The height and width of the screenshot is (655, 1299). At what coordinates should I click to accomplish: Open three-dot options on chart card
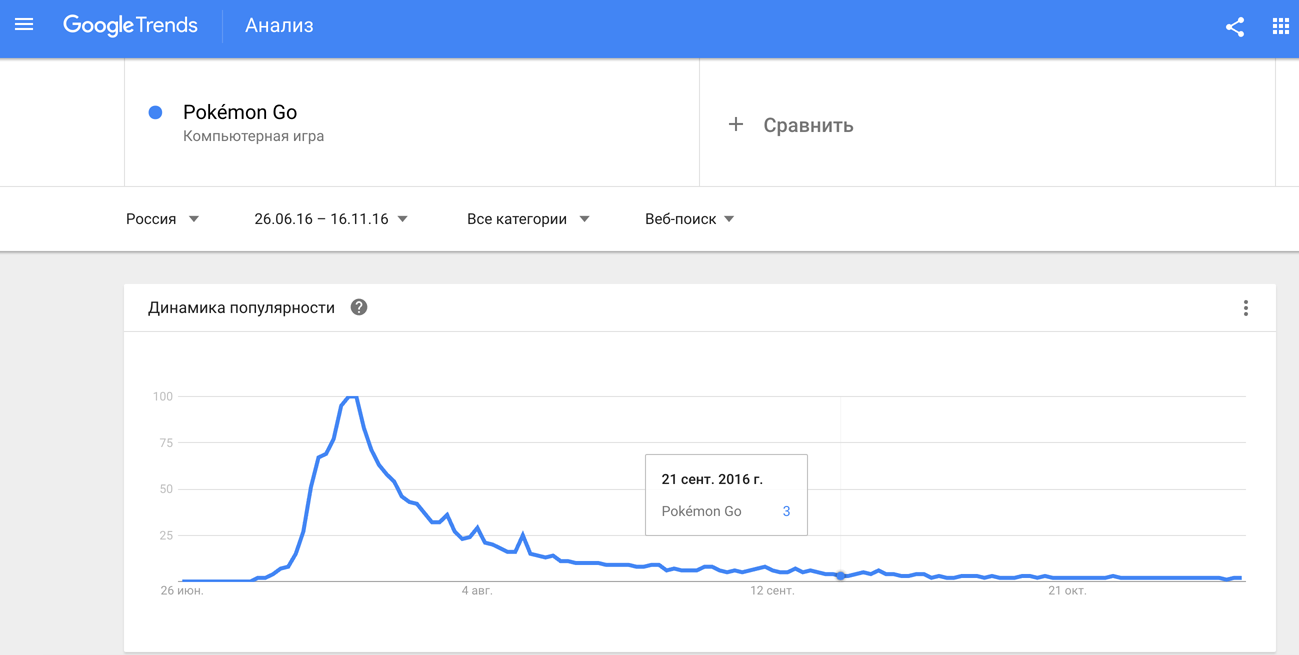1245,308
